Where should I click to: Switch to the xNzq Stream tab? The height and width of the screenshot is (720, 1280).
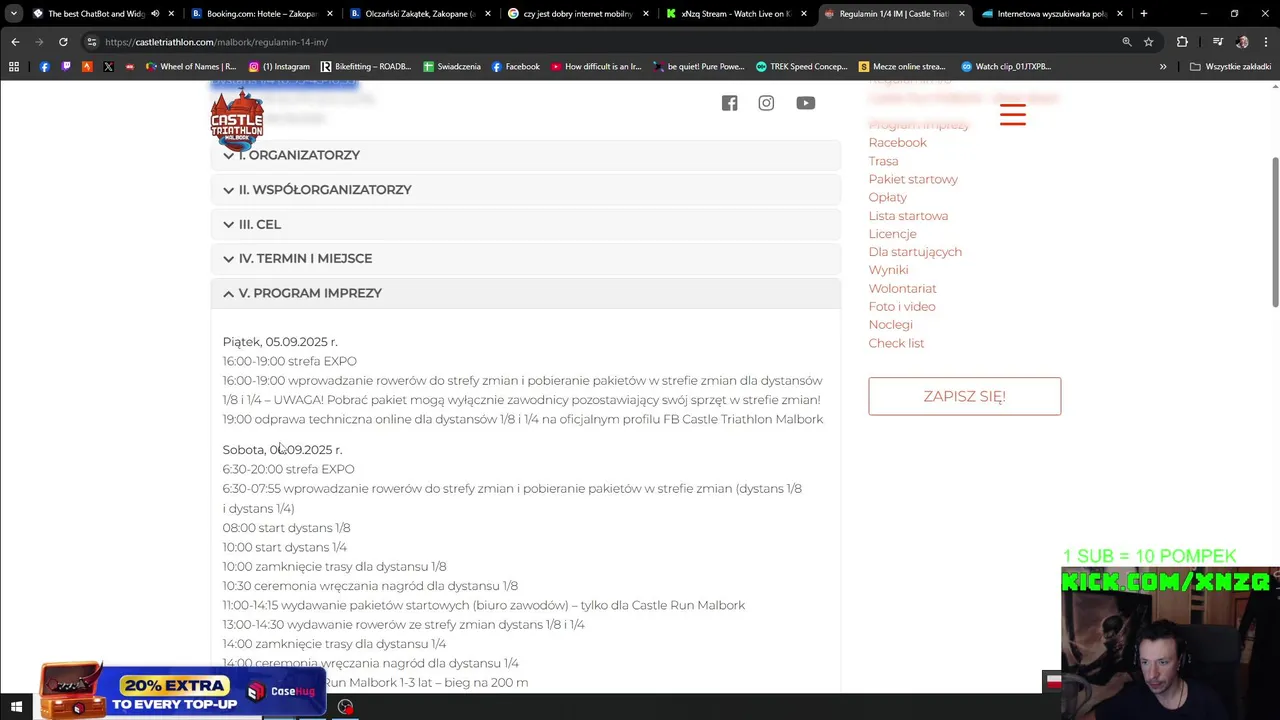coord(735,14)
